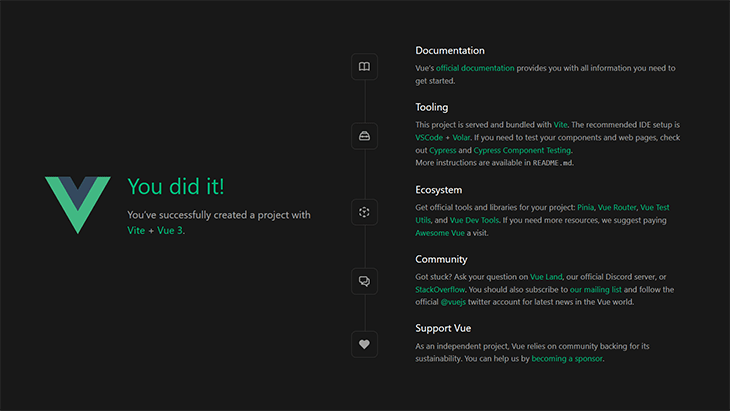730x411 pixels.
Task: Click the Community chat bubbles icon
Action: pyautogui.click(x=365, y=281)
